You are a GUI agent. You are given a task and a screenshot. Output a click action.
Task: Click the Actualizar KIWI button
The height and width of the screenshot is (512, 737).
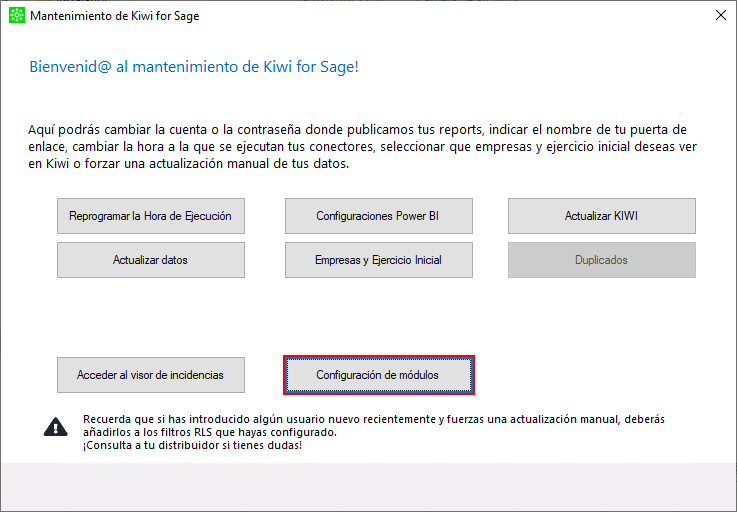602,216
